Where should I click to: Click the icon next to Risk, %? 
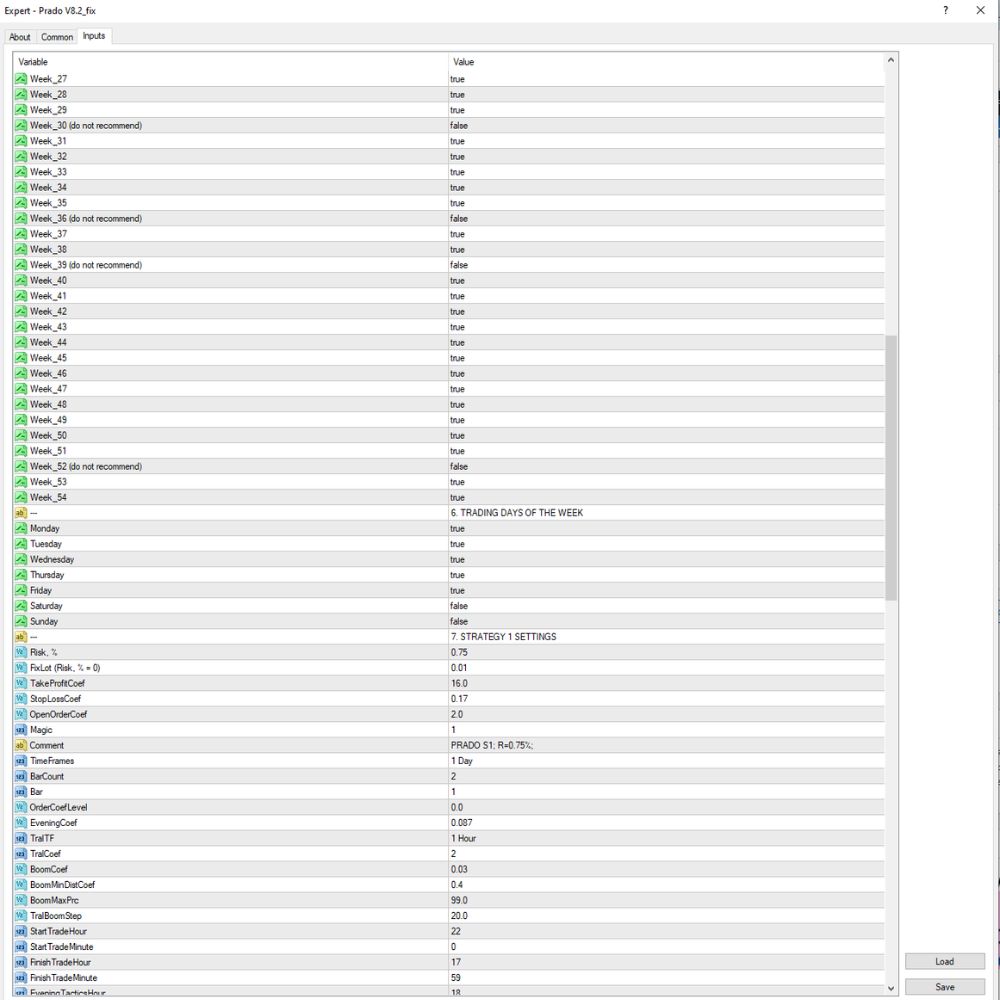coord(20,652)
